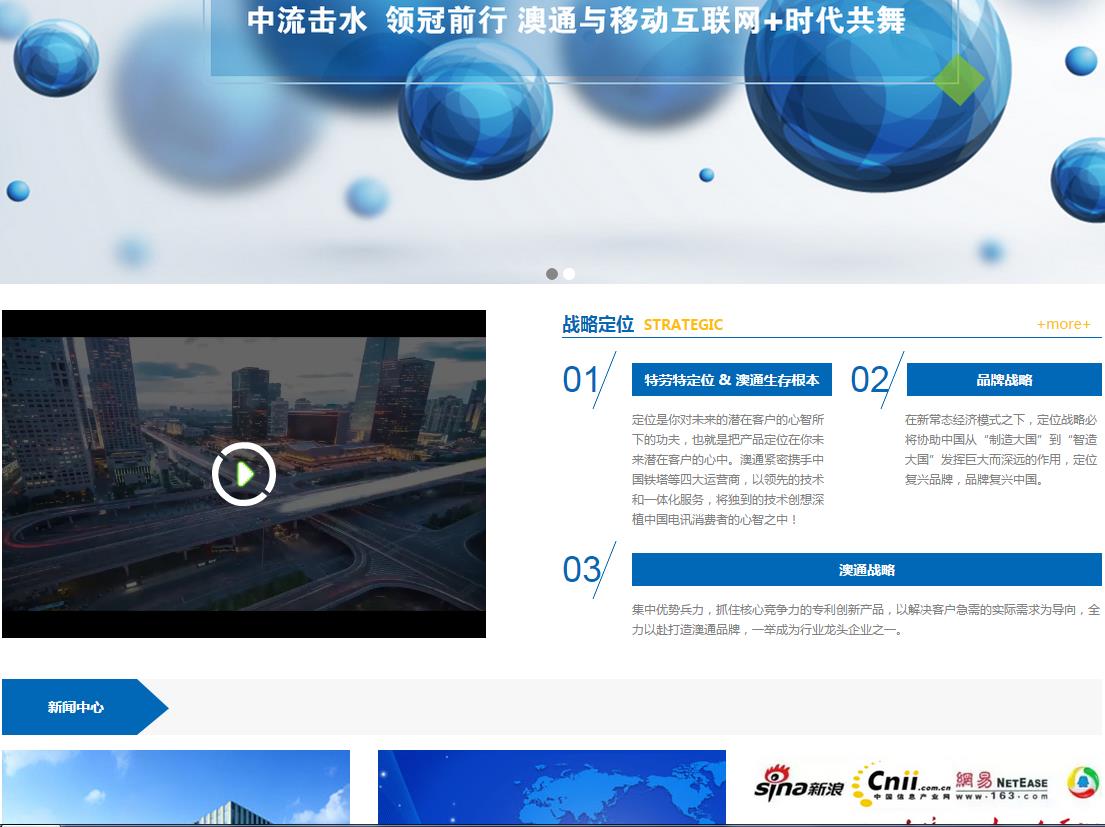Open the 品牌战略 button
Viewport: 1105px width, 827px height.
1004,380
